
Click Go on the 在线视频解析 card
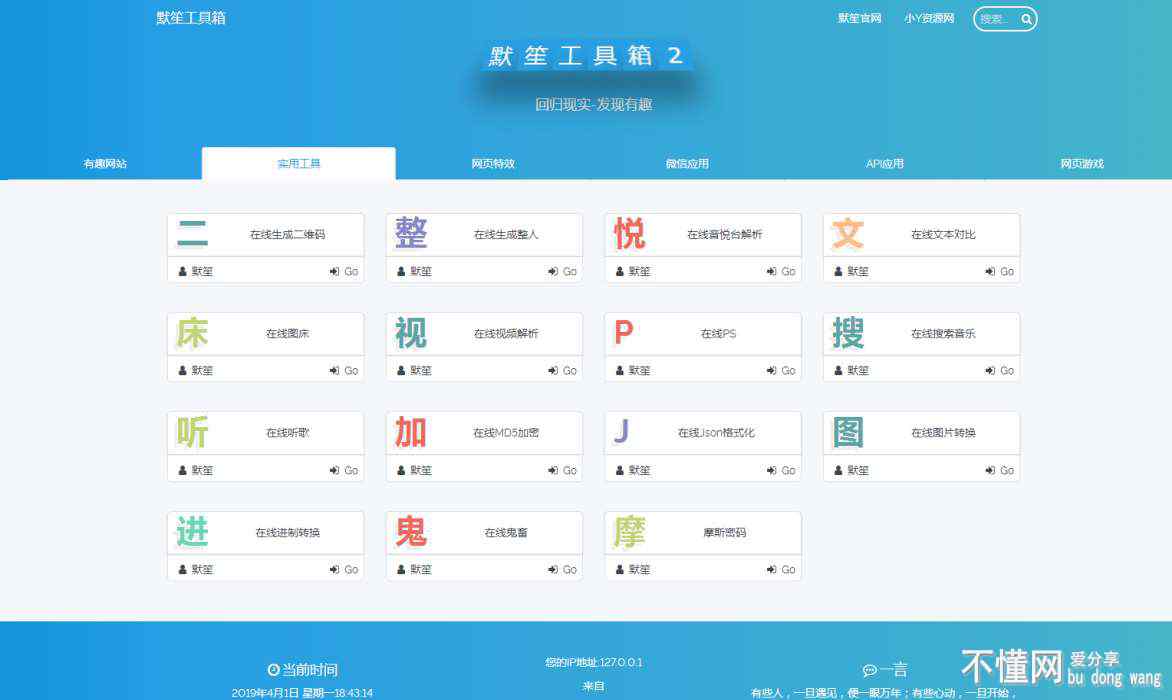tap(562, 371)
